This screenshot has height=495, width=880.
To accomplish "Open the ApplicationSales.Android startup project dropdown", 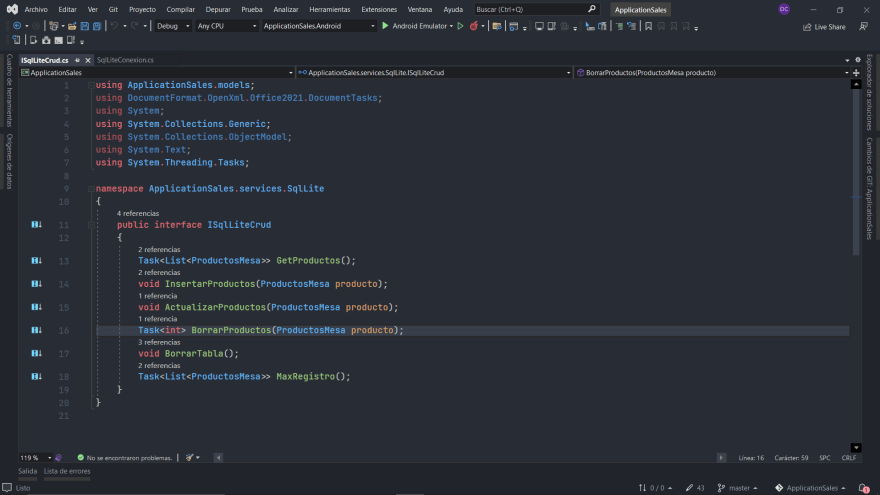I will coord(319,26).
